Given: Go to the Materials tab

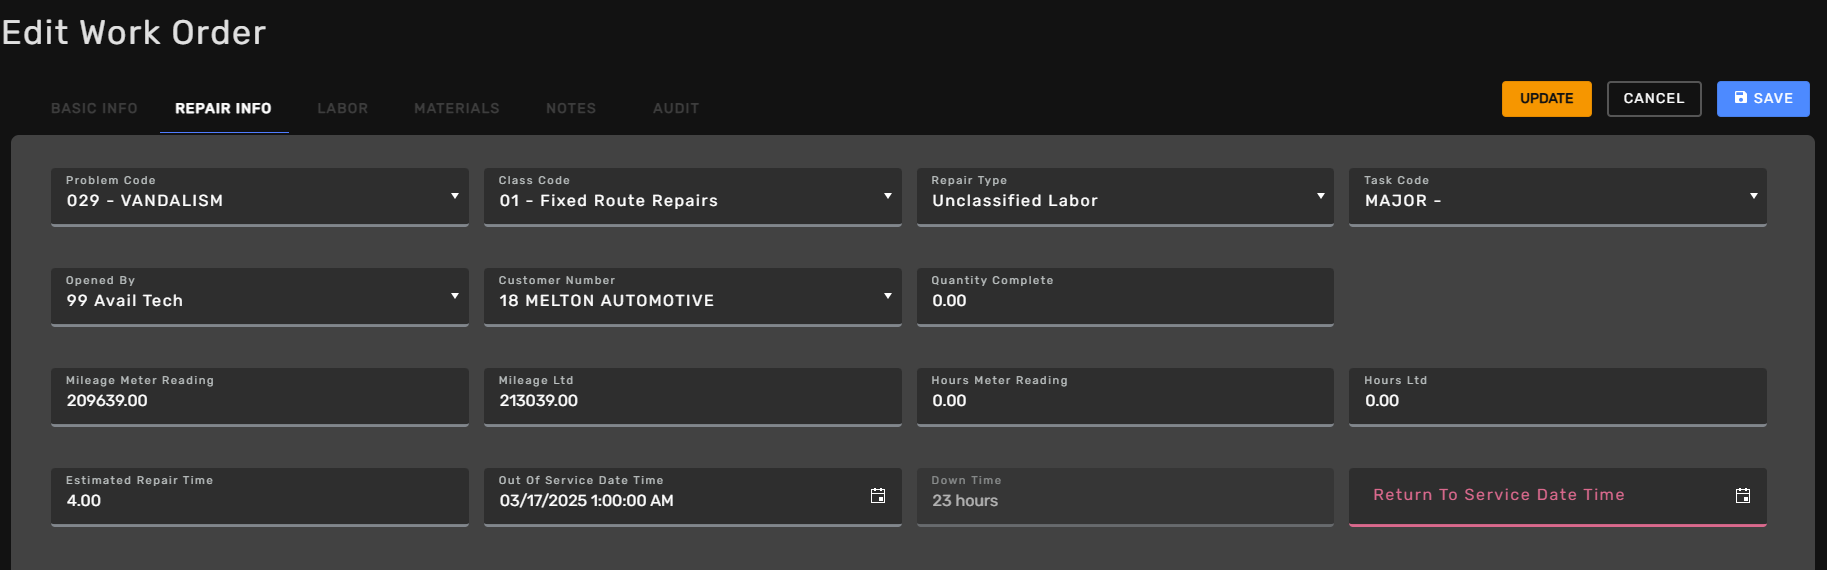Looking at the screenshot, I should pyautogui.click(x=457, y=108).
